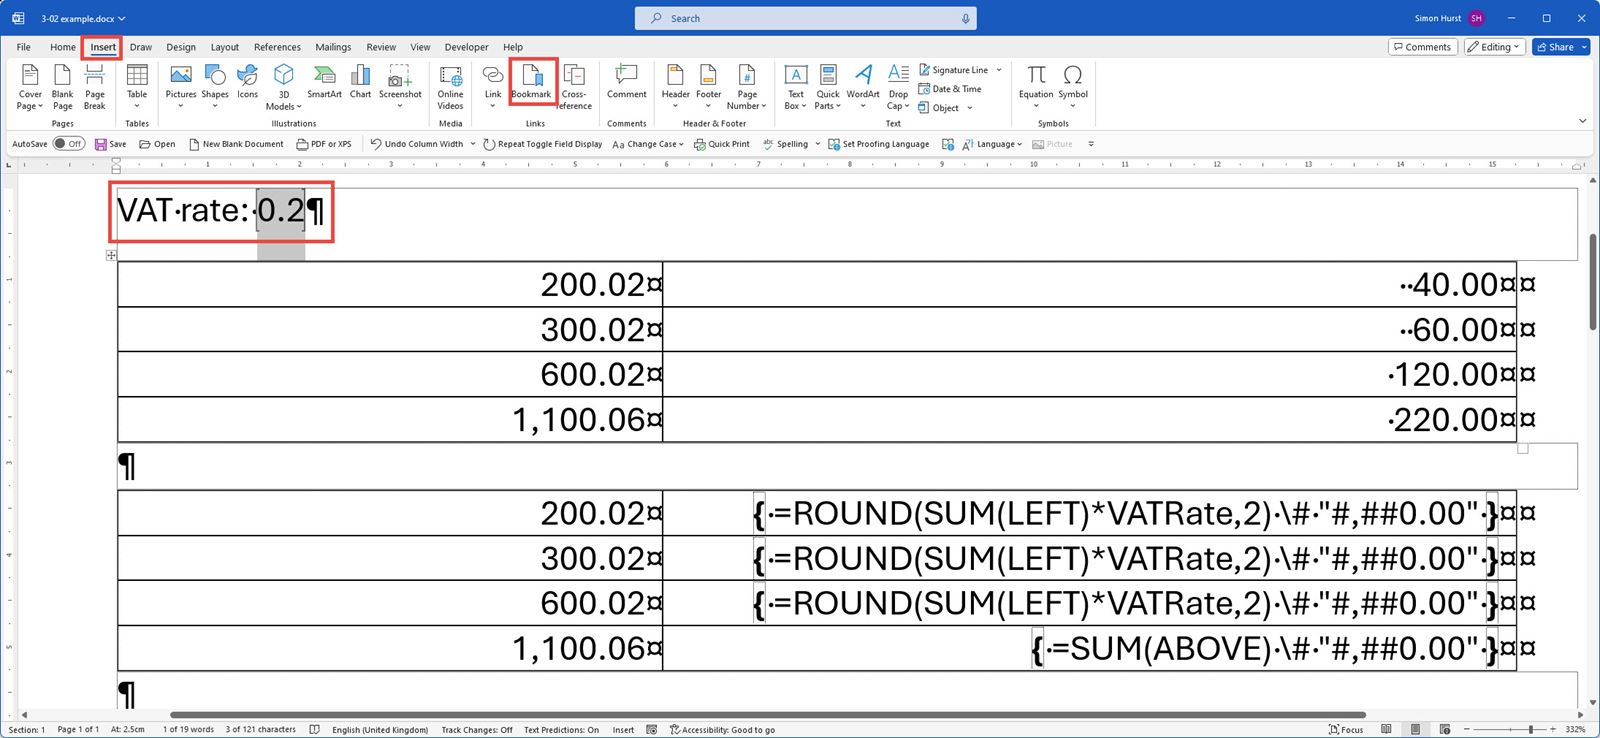Insert a Chart from Illustrations group
1600x738 pixels.
point(360,81)
